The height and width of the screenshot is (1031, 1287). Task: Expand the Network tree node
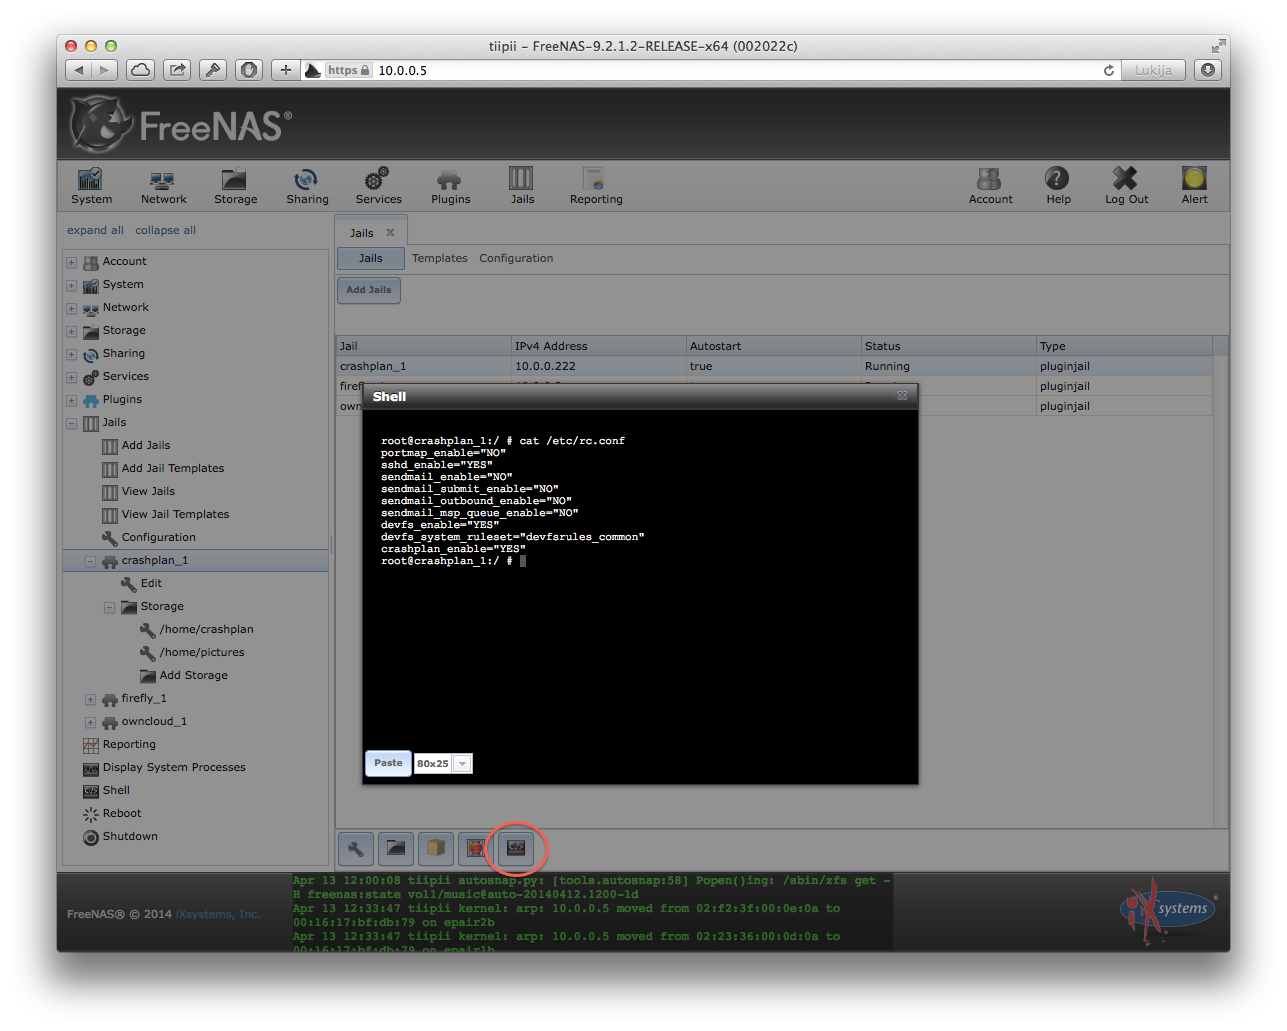(x=71, y=308)
